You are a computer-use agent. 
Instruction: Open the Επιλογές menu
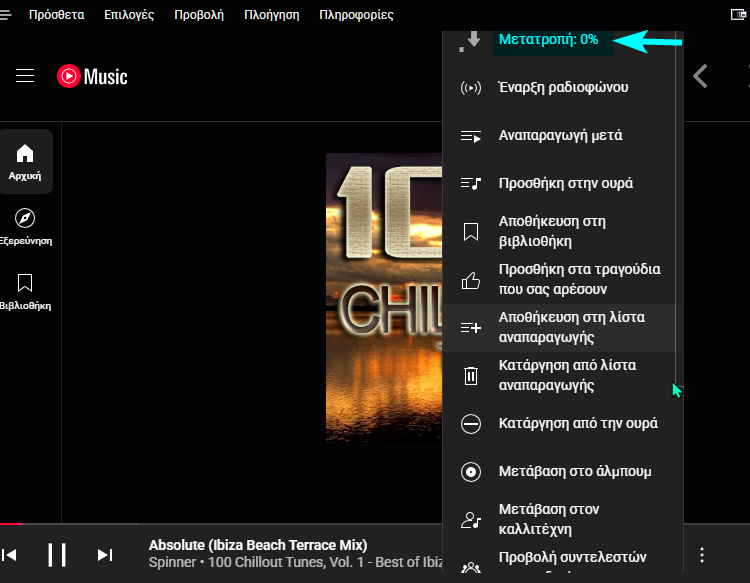pos(129,15)
